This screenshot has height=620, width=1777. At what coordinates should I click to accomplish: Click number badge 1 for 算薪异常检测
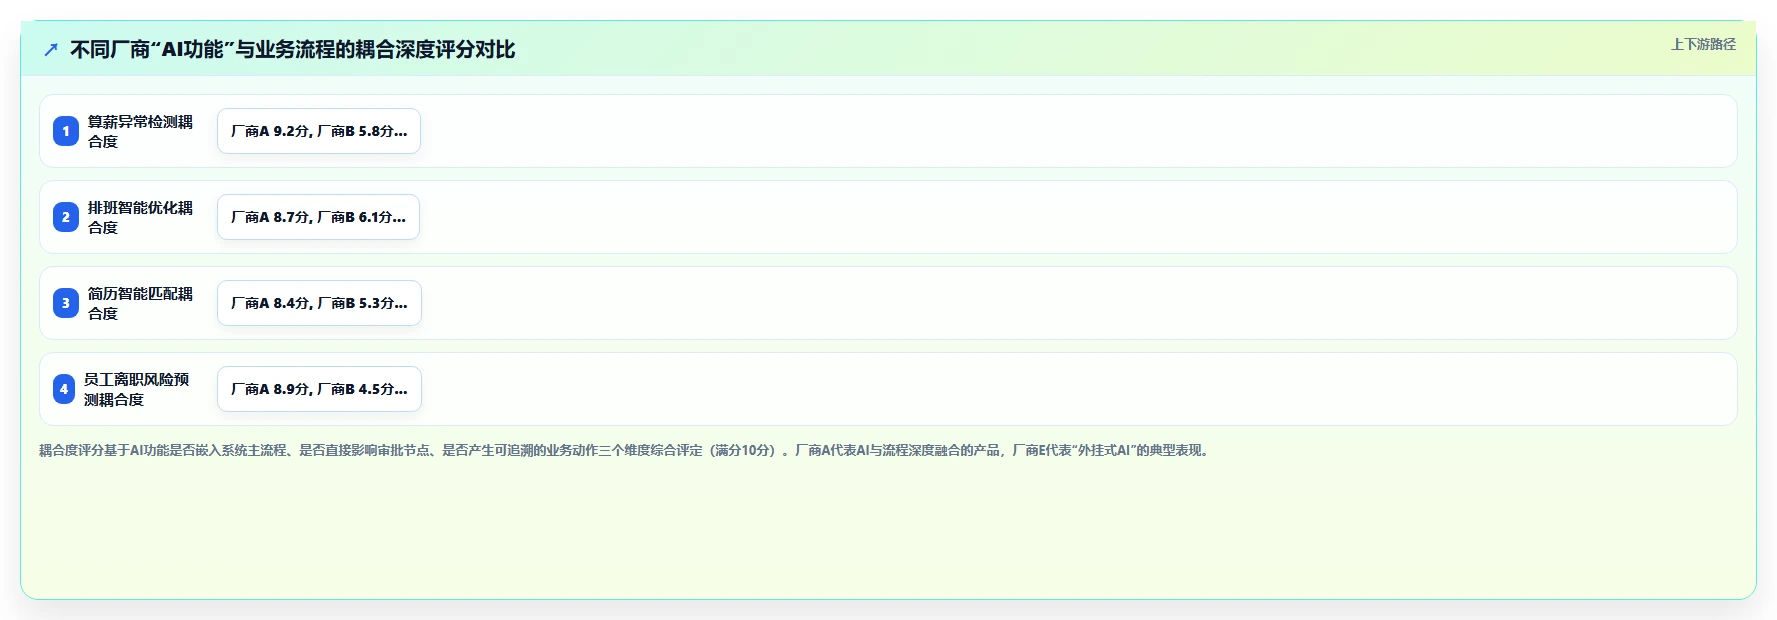(66, 131)
